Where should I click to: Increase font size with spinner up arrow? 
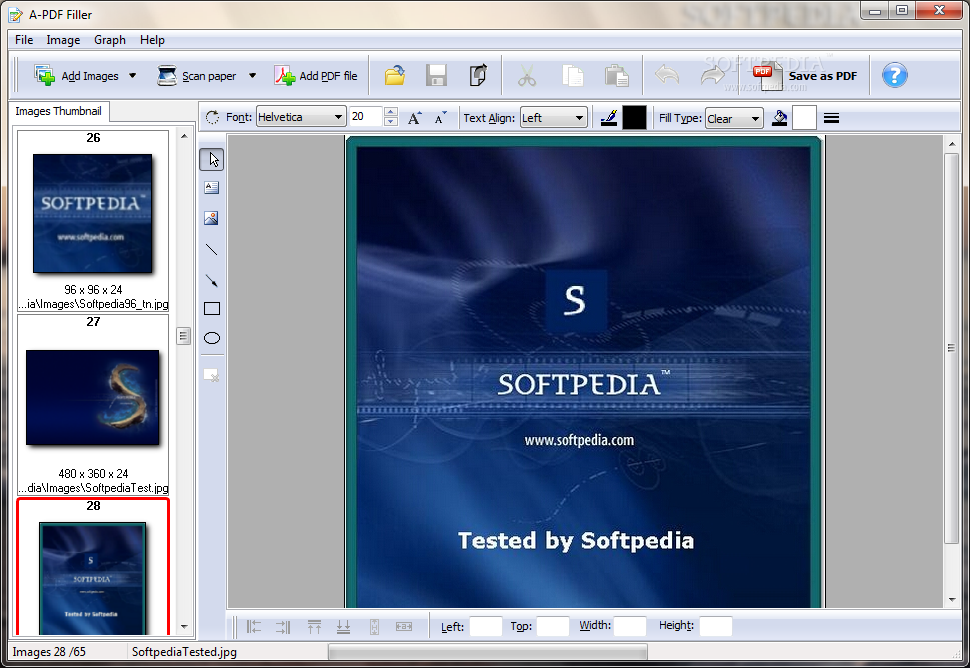390,112
